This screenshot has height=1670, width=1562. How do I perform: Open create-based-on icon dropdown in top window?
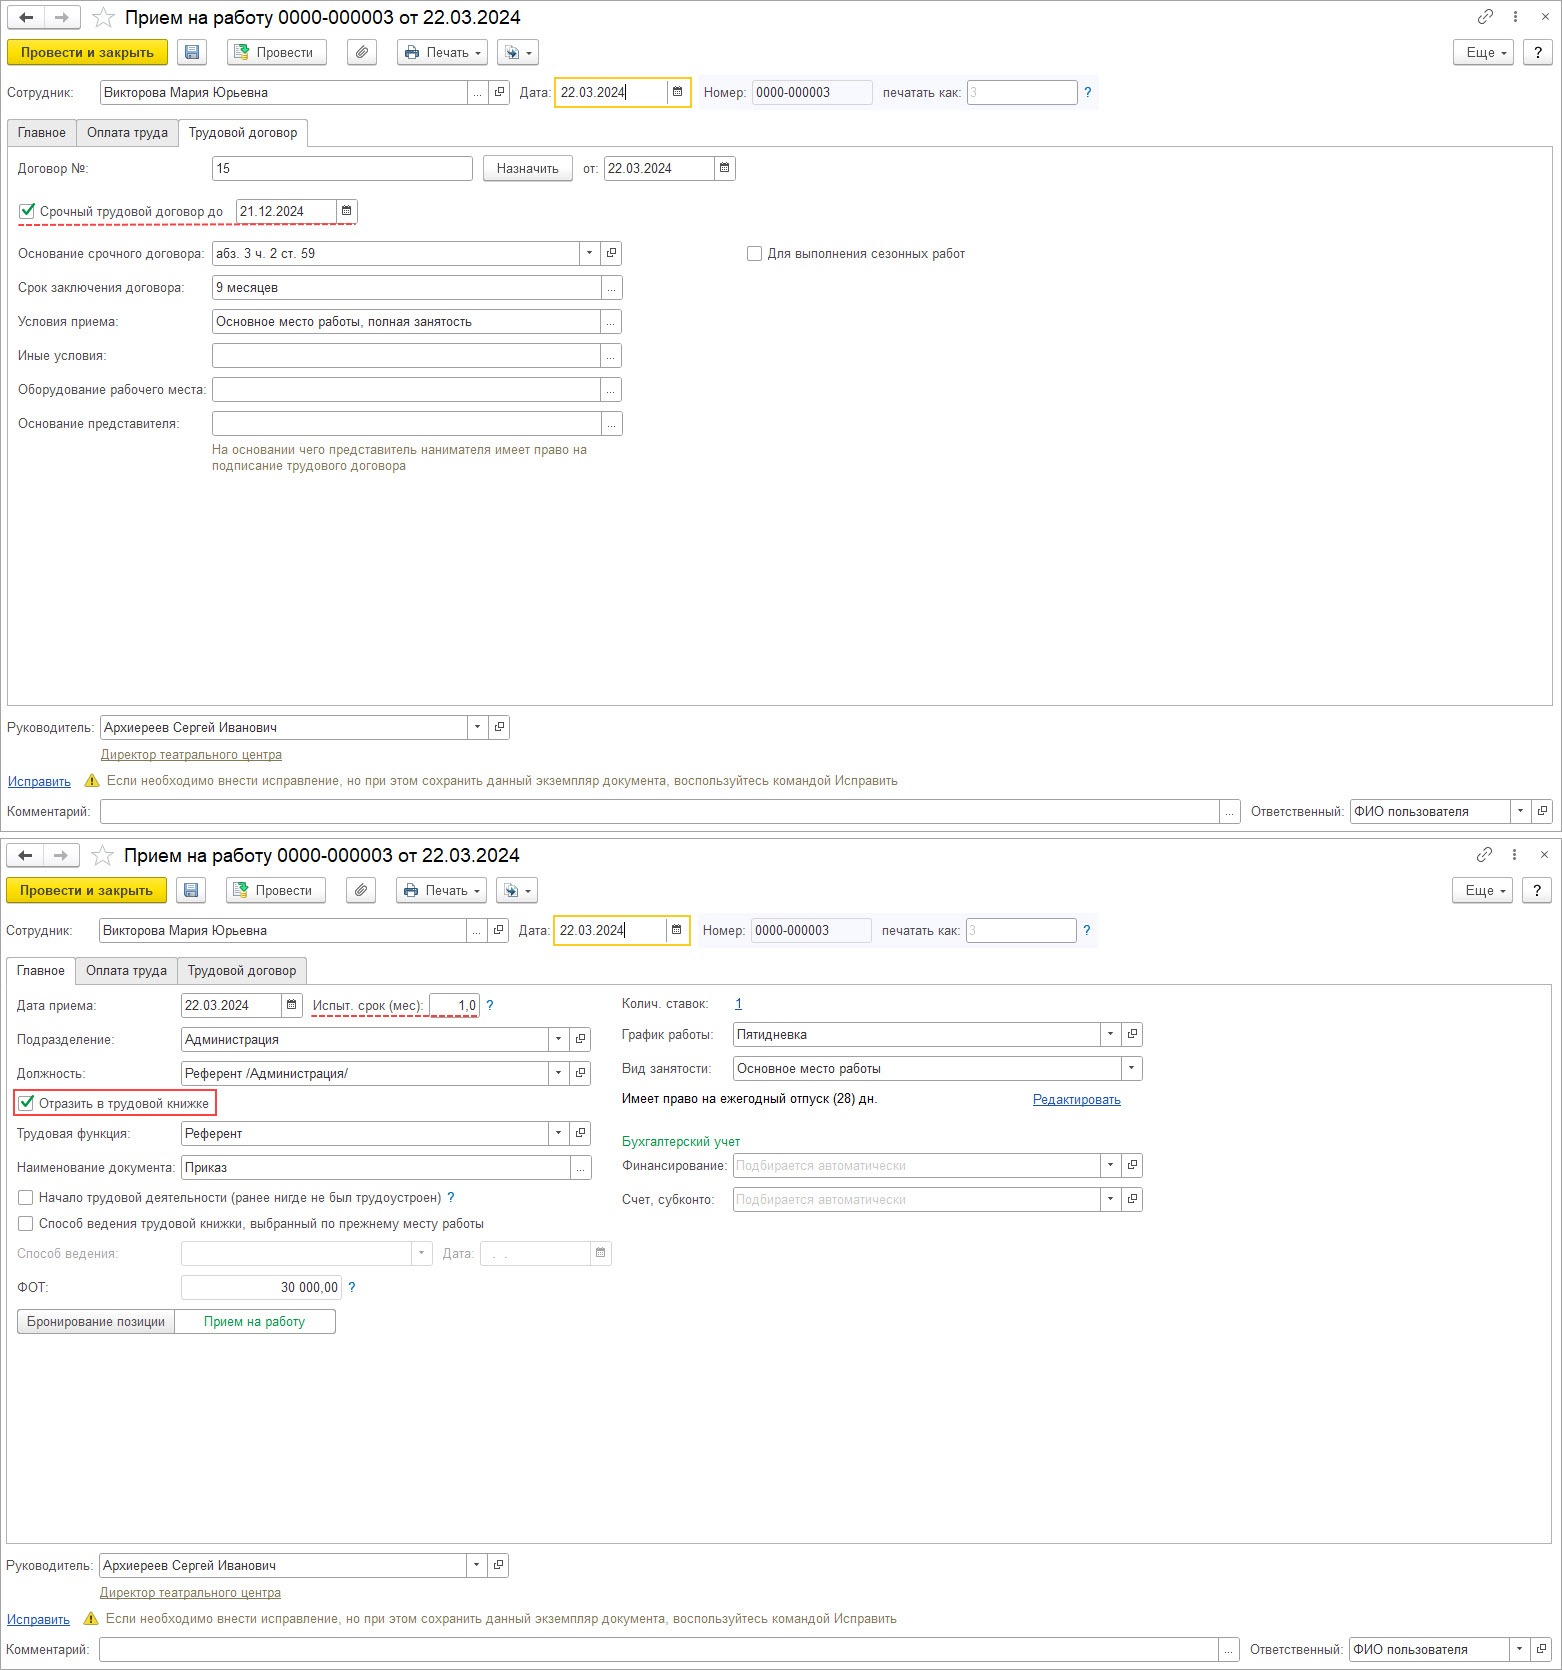517,52
